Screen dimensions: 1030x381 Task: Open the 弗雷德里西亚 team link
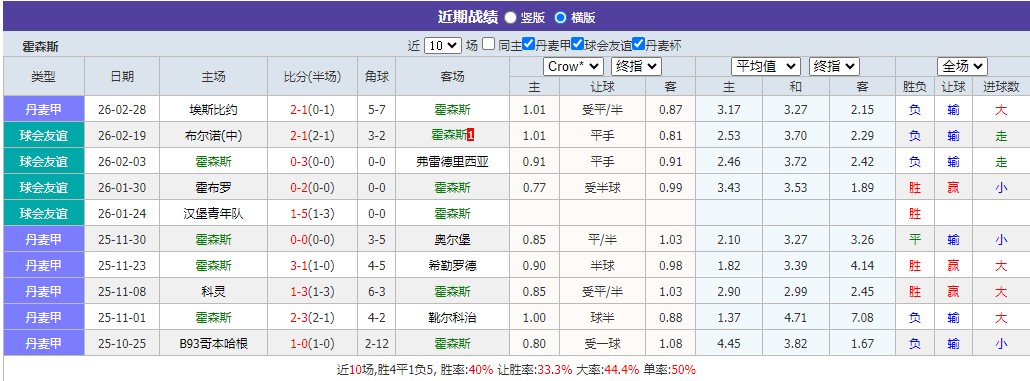(453, 162)
